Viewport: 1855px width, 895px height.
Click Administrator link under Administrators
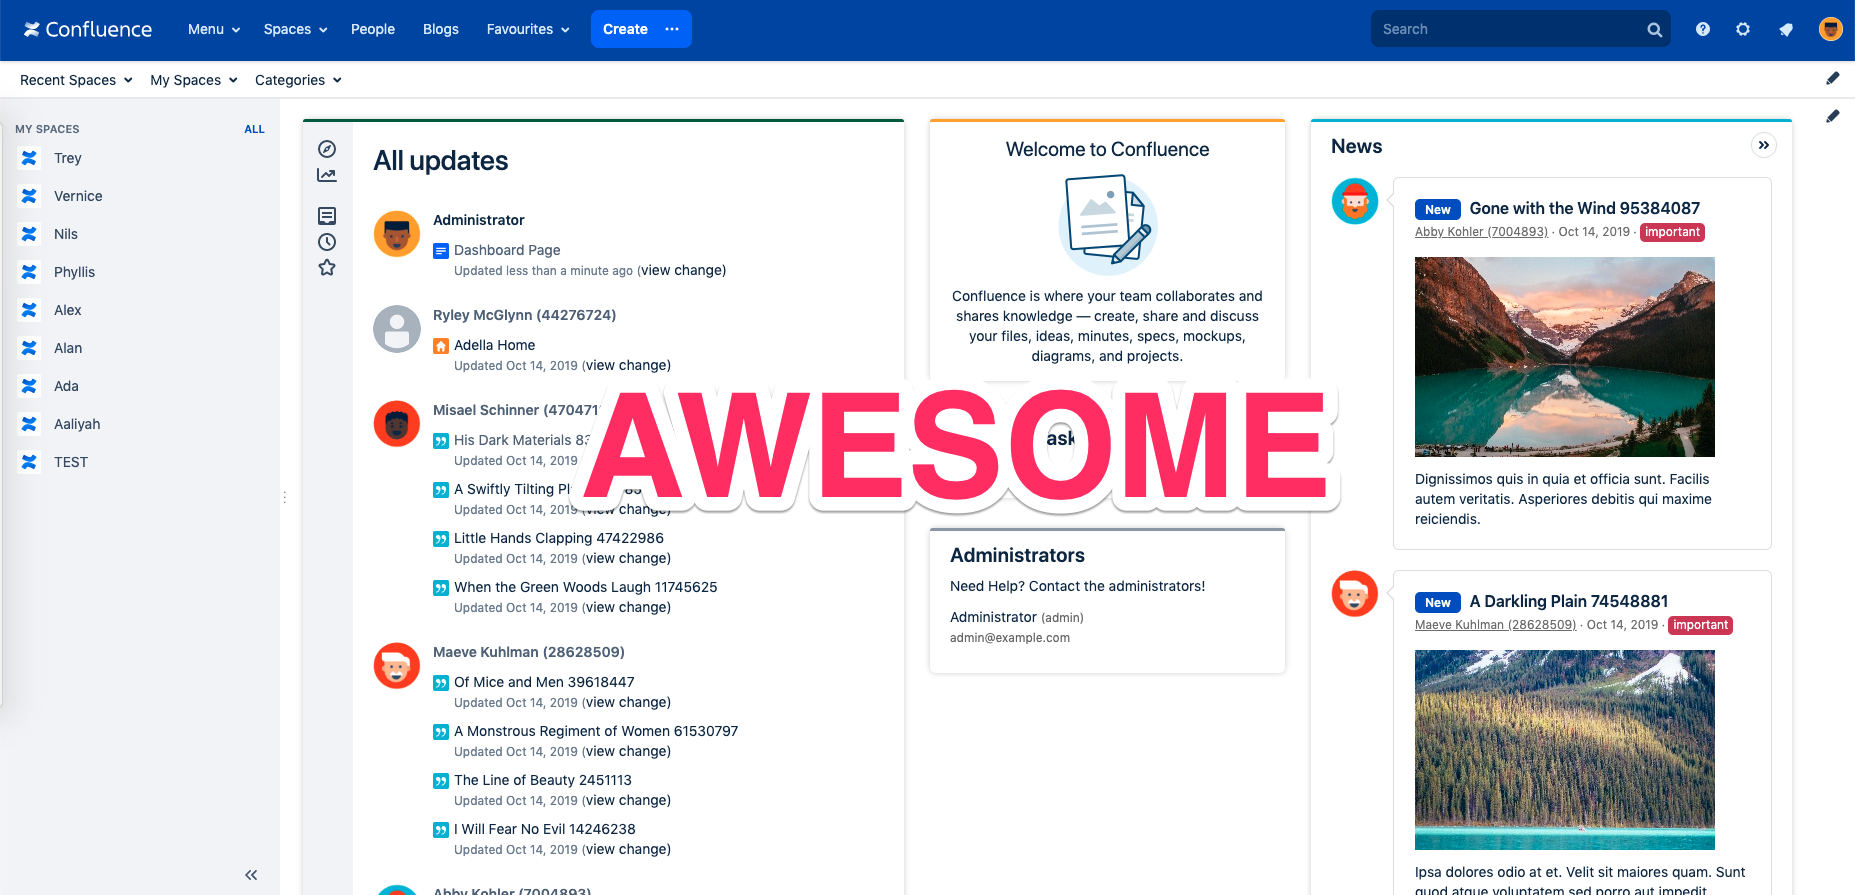pyautogui.click(x=993, y=617)
